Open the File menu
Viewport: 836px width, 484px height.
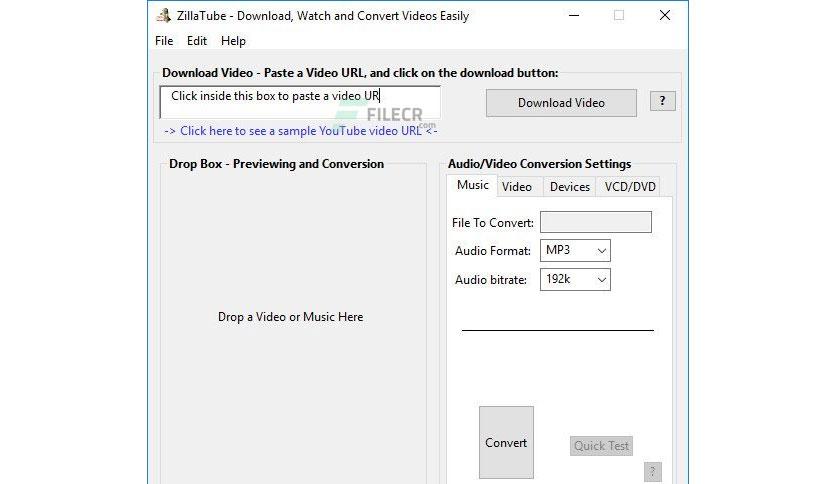coord(164,41)
